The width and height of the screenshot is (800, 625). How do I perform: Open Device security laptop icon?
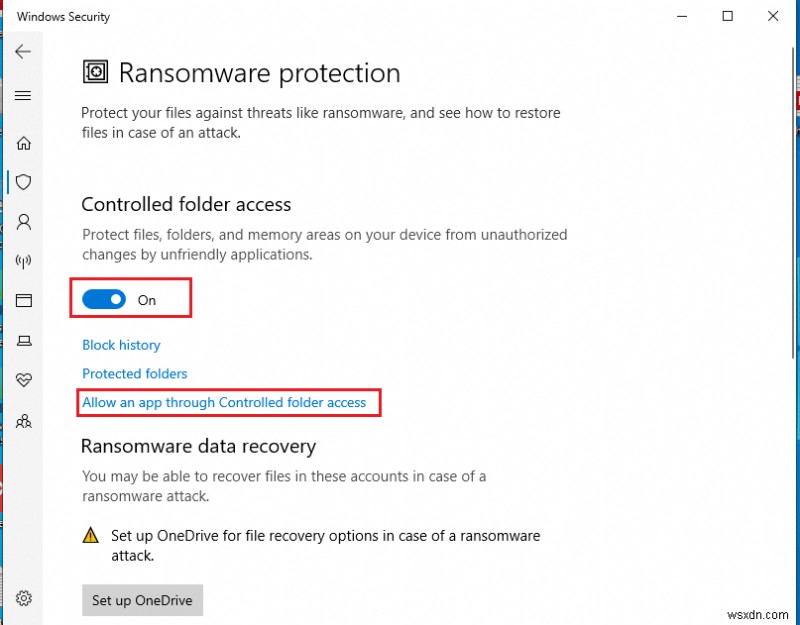(23, 340)
